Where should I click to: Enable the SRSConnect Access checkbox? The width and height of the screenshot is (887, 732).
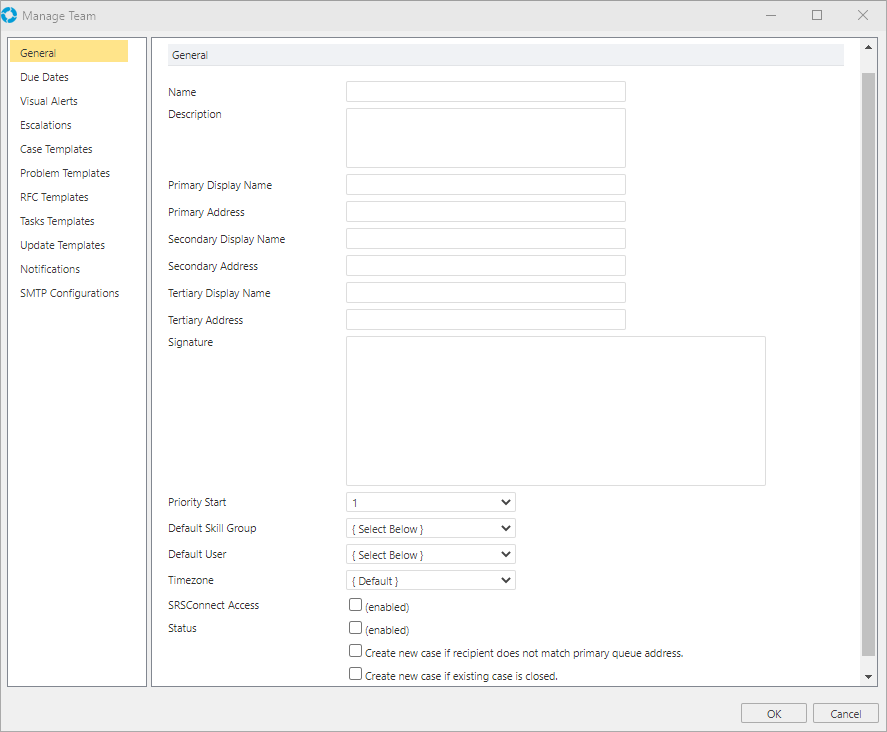[355, 605]
